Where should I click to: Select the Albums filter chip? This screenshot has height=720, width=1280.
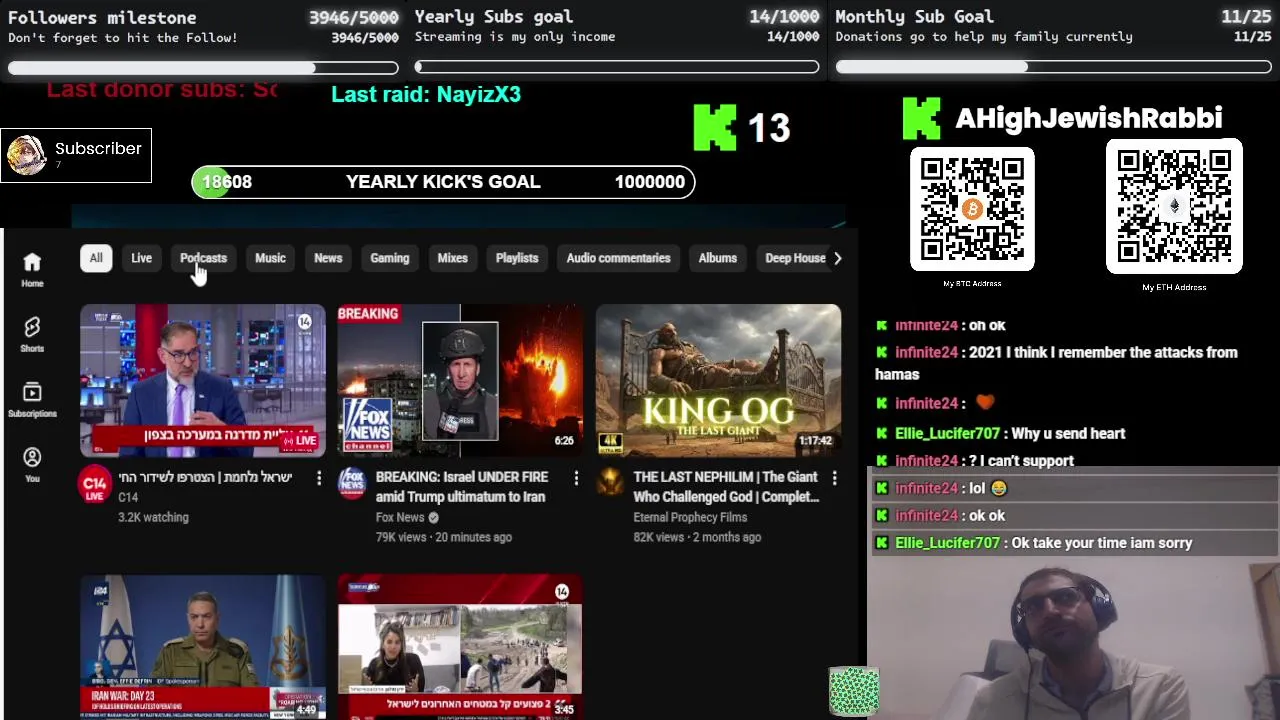coord(717,258)
